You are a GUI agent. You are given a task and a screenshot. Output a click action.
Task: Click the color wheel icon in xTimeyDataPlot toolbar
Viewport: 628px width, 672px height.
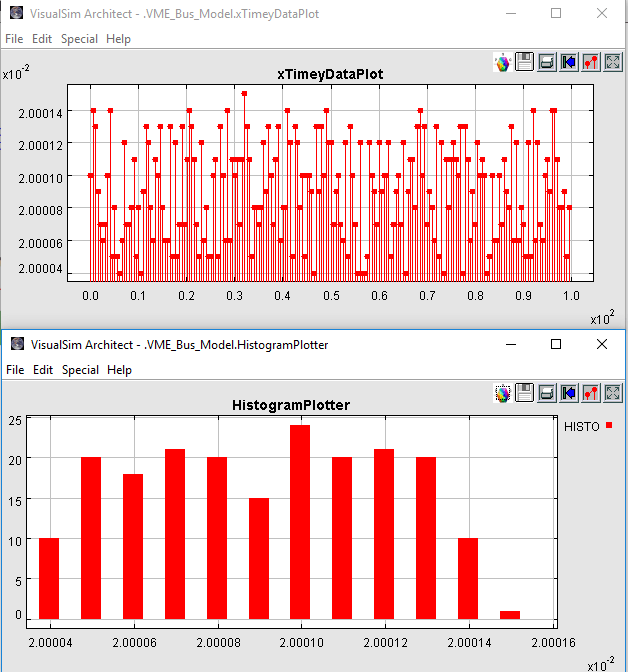point(503,63)
